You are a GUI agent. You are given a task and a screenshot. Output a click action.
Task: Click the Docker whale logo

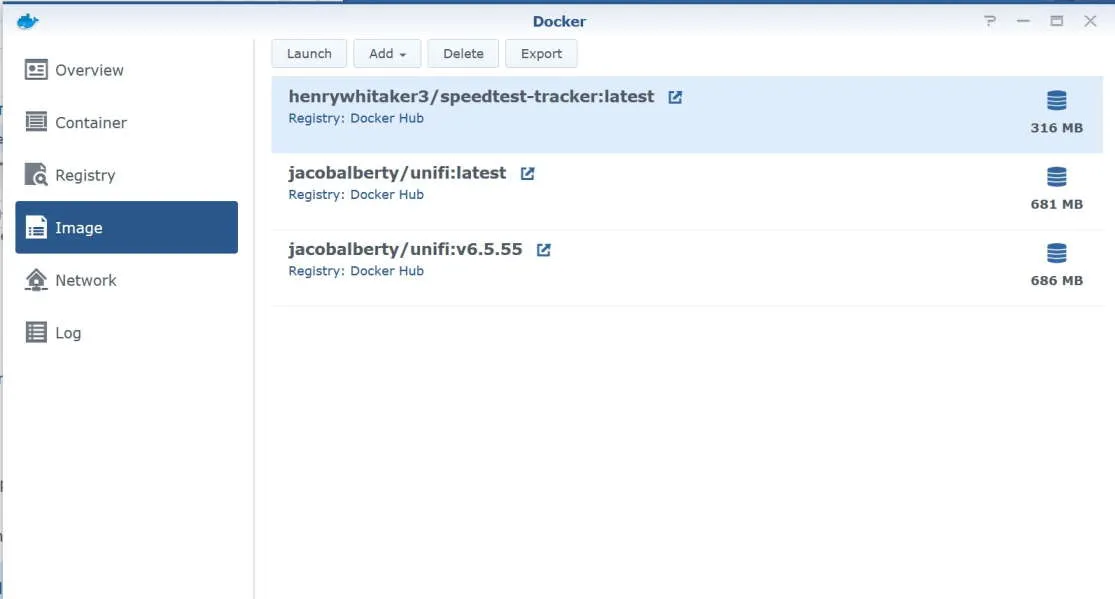coord(28,20)
